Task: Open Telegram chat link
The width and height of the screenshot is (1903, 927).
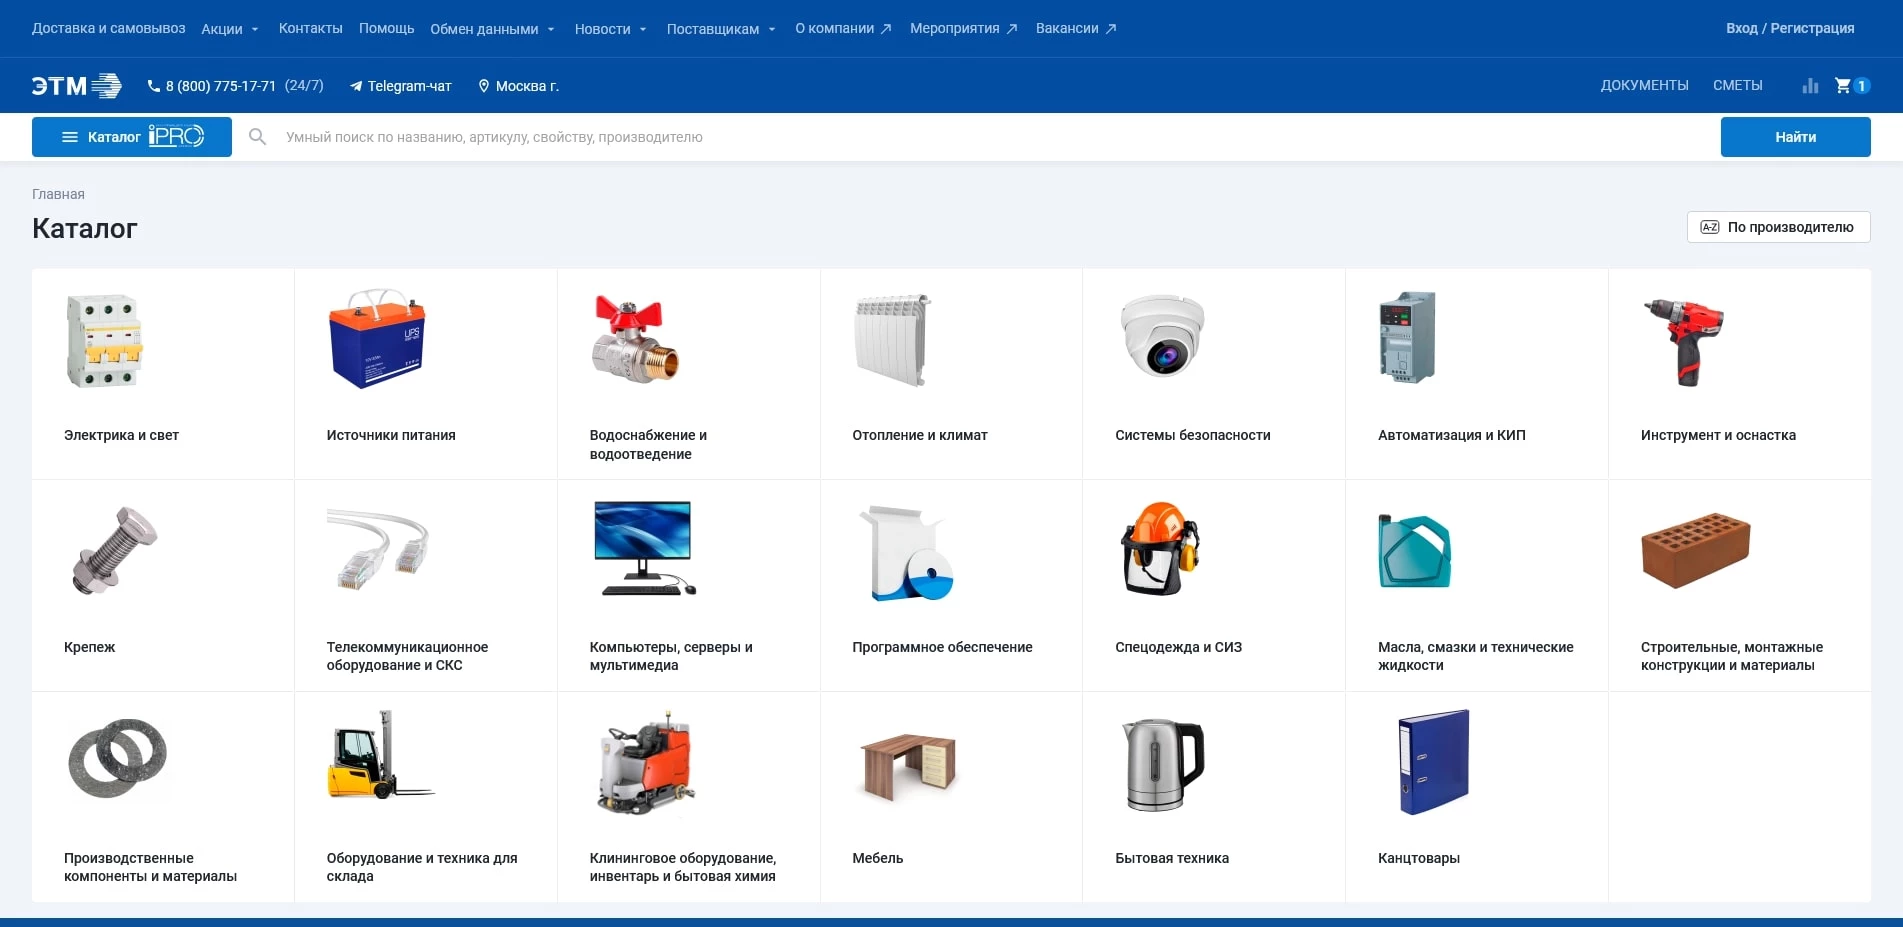Action: [x=400, y=86]
